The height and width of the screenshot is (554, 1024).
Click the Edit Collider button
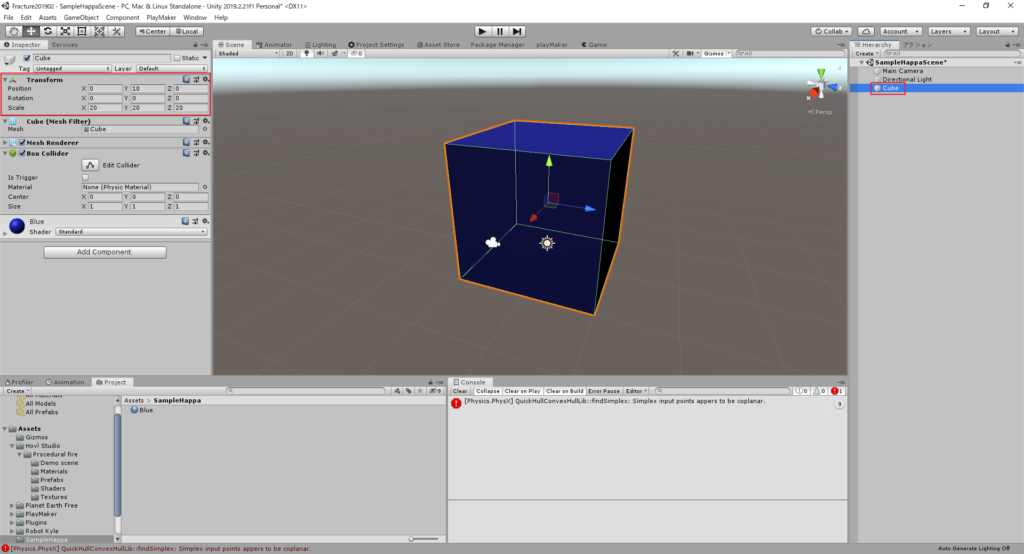[x=90, y=165]
